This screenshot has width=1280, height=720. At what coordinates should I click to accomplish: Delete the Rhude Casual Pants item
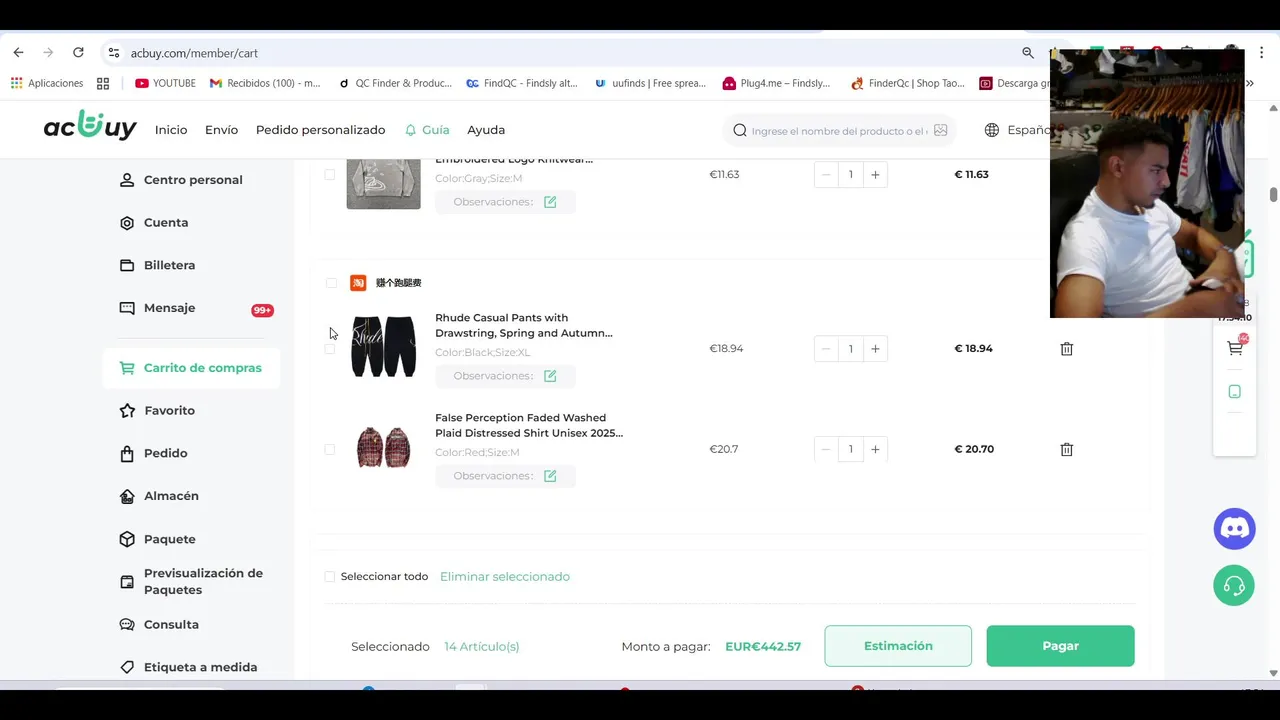(1067, 349)
